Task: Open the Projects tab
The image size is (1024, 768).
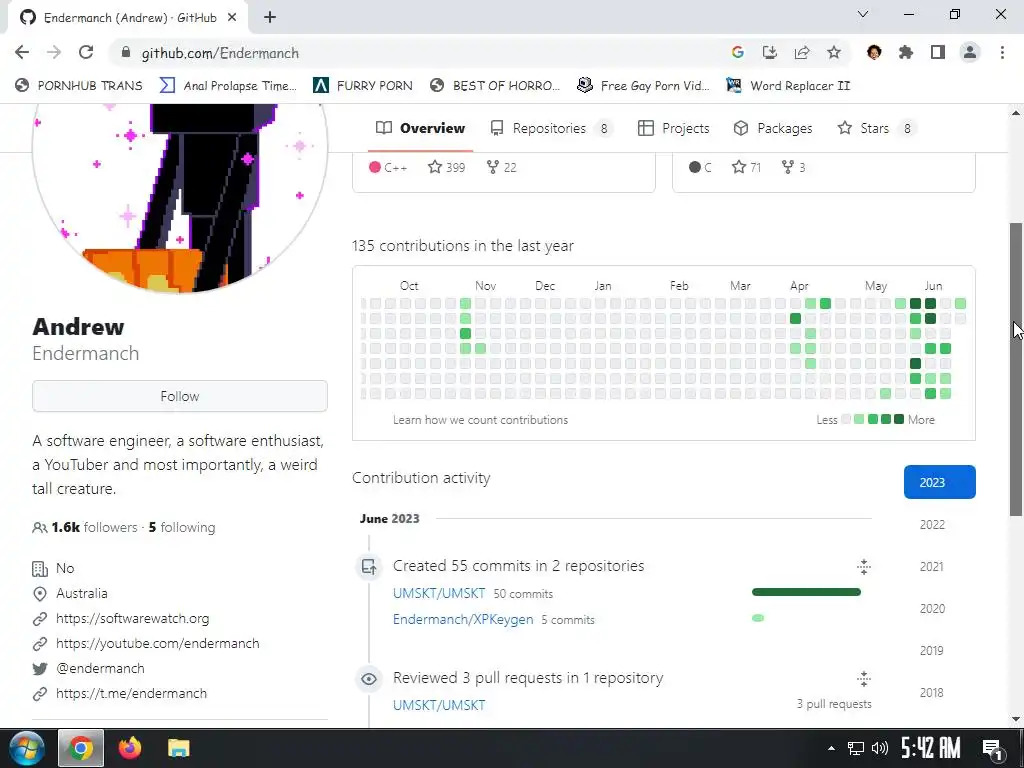Action: pos(673,128)
